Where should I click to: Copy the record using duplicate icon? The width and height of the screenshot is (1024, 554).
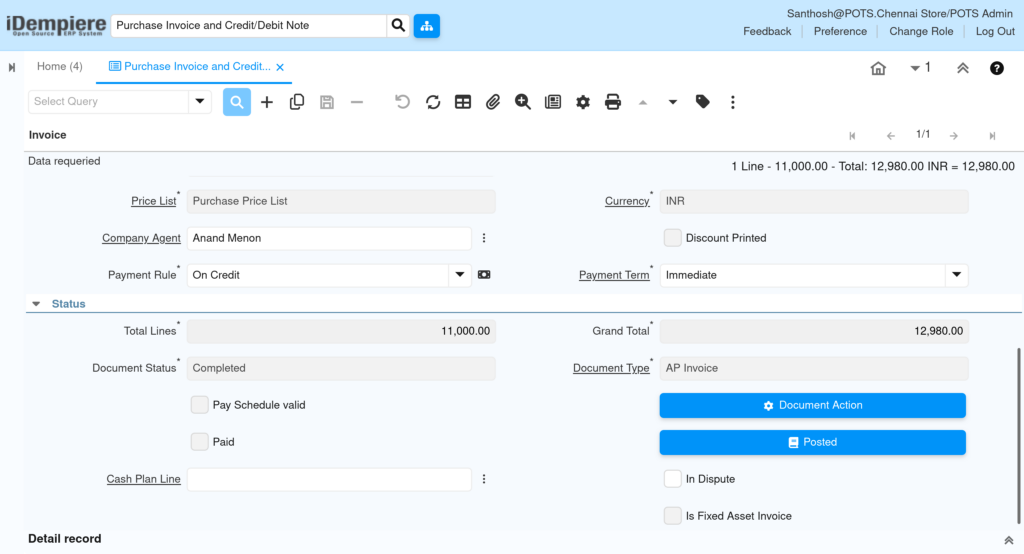(296, 102)
